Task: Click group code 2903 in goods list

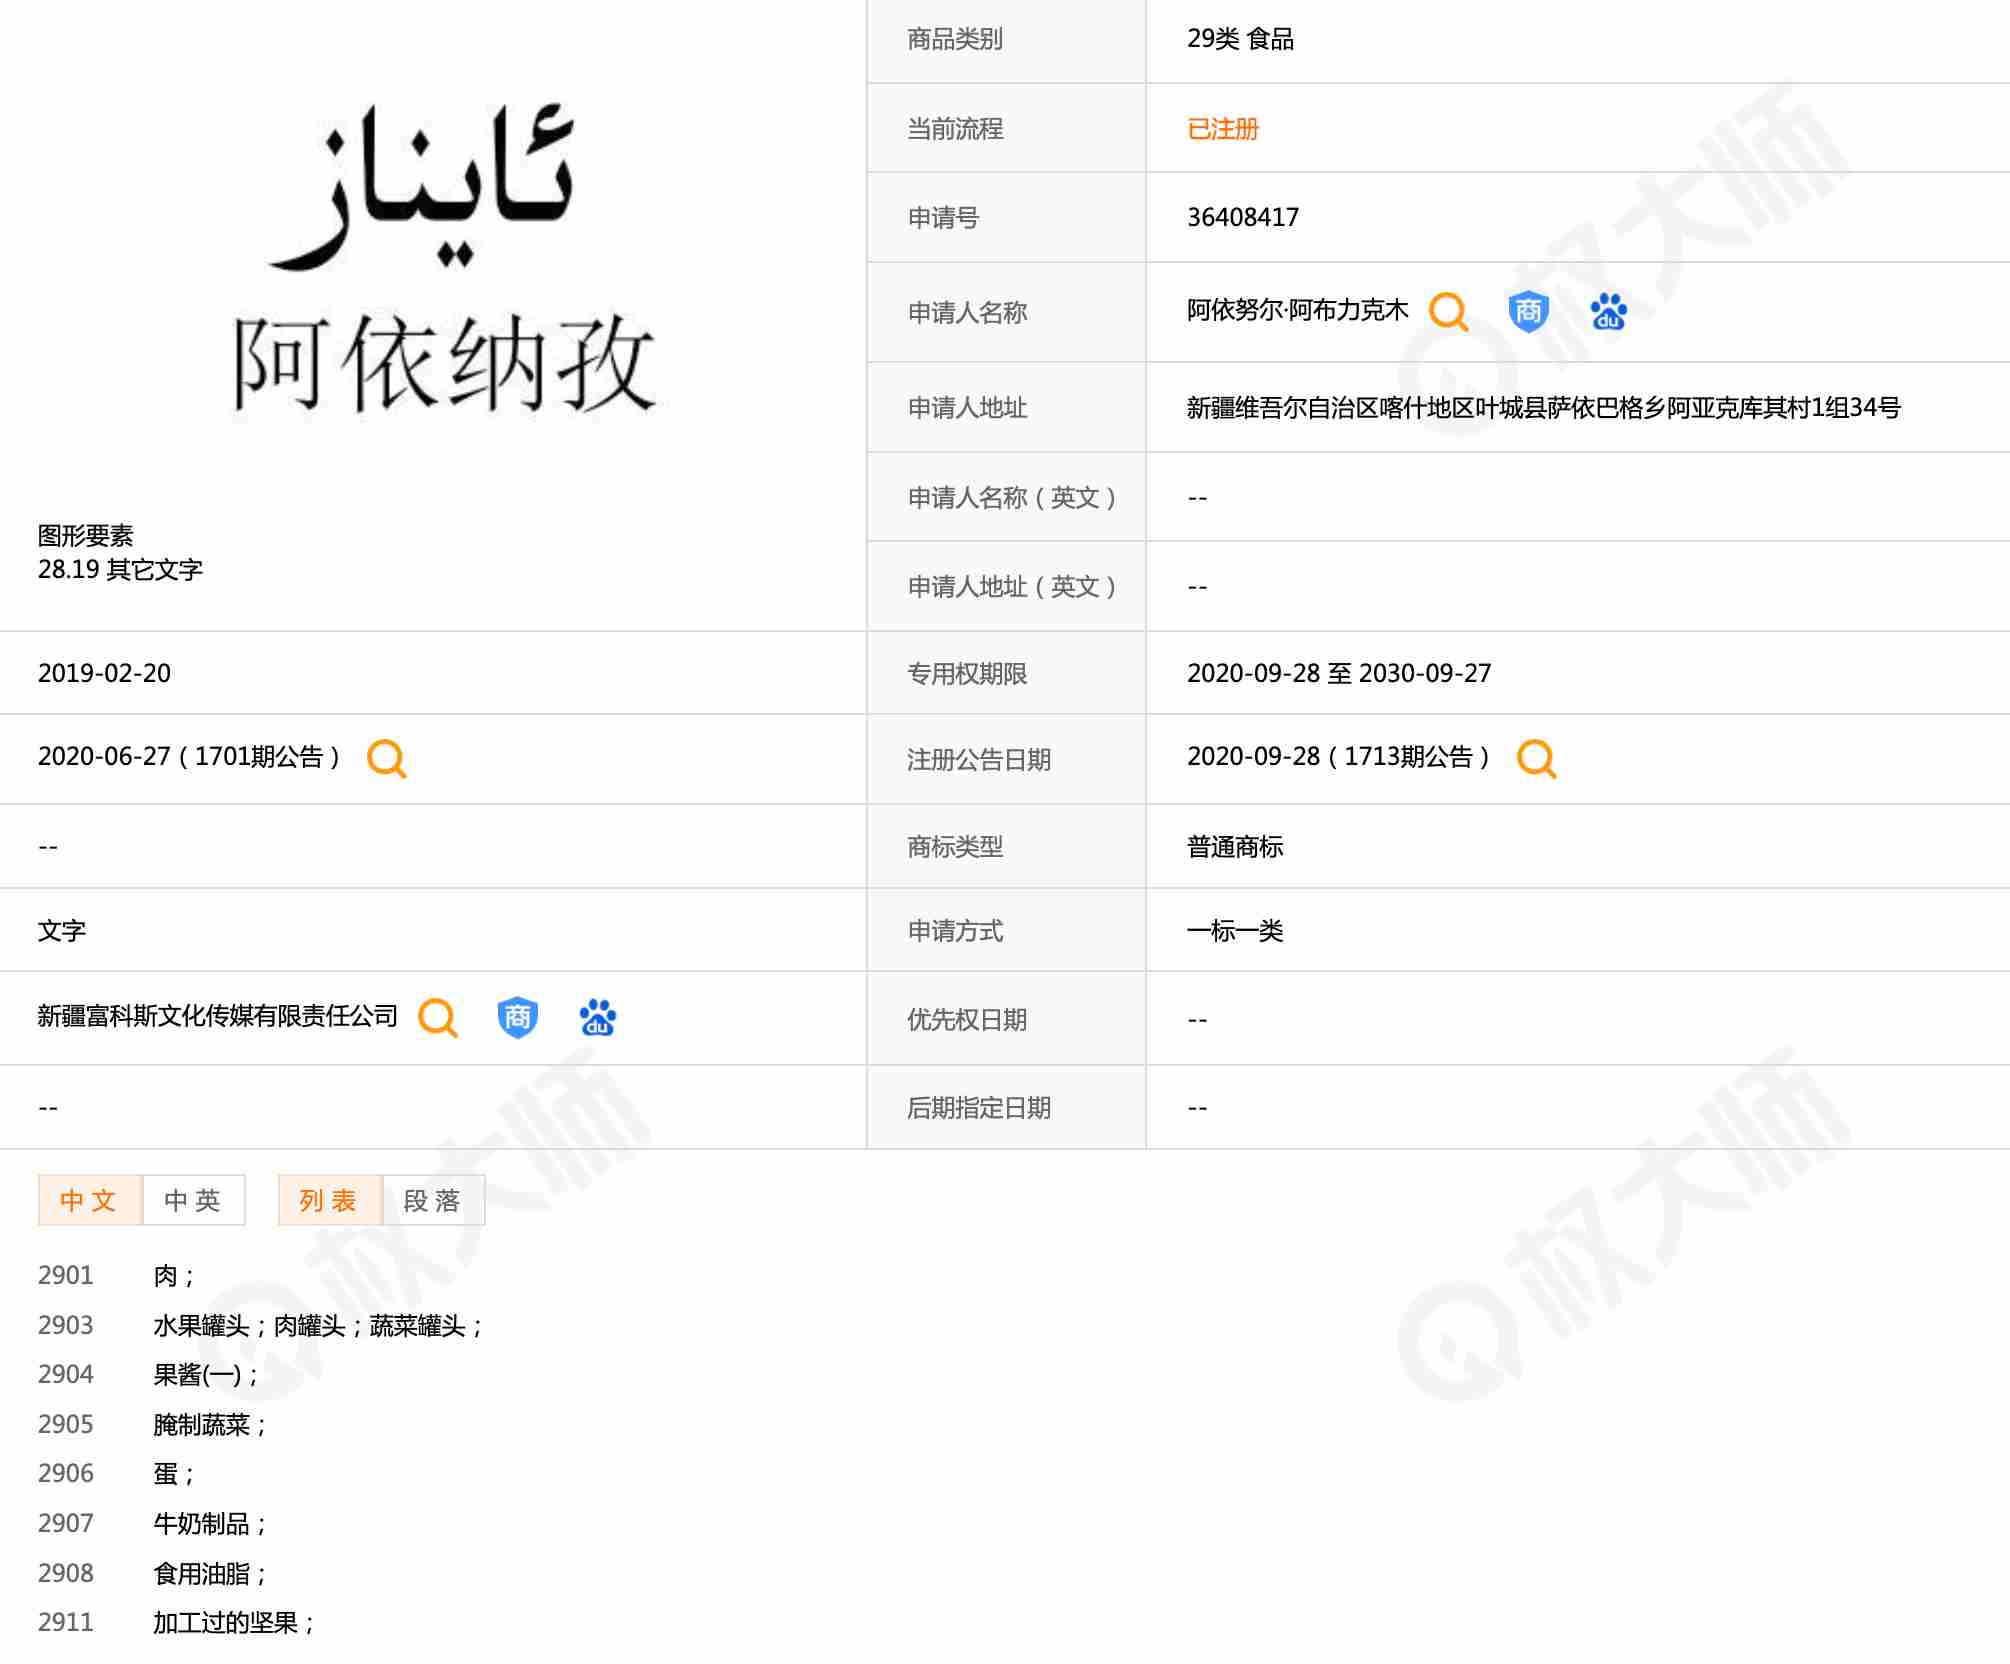Action: [x=65, y=1325]
